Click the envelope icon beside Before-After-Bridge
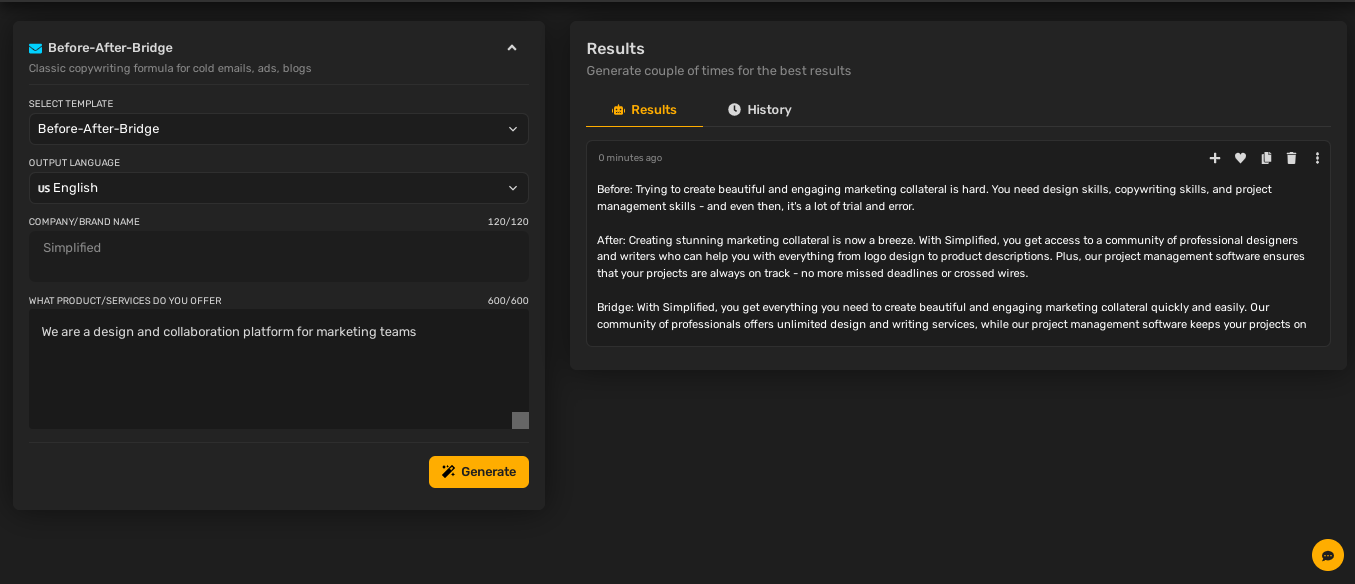This screenshot has width=1355, height=584. (x=36, y=48)
